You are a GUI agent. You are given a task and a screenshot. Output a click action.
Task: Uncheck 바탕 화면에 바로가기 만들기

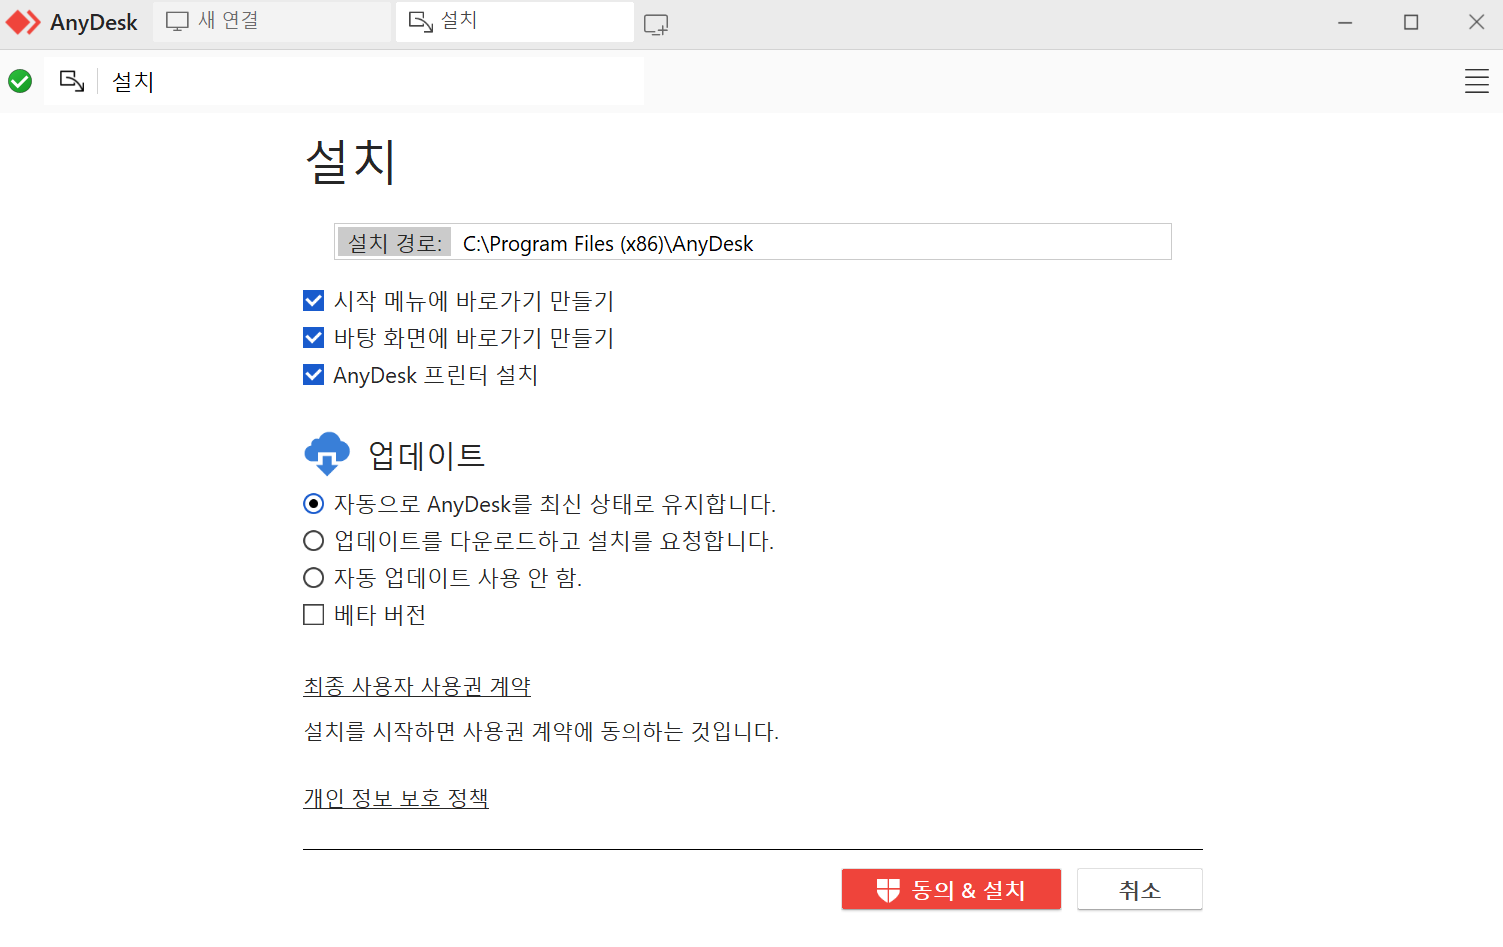(313, 338)
